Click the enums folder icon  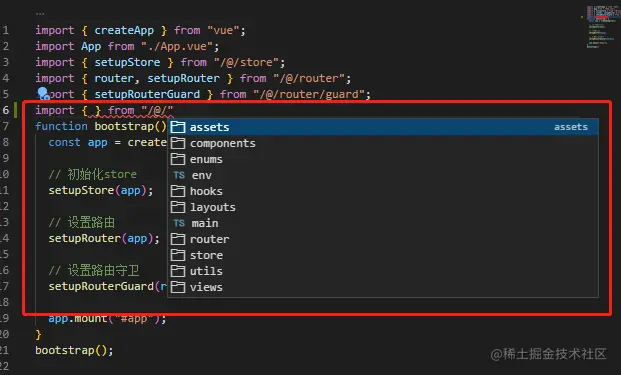pyautogui.click(x=178, y=159)
